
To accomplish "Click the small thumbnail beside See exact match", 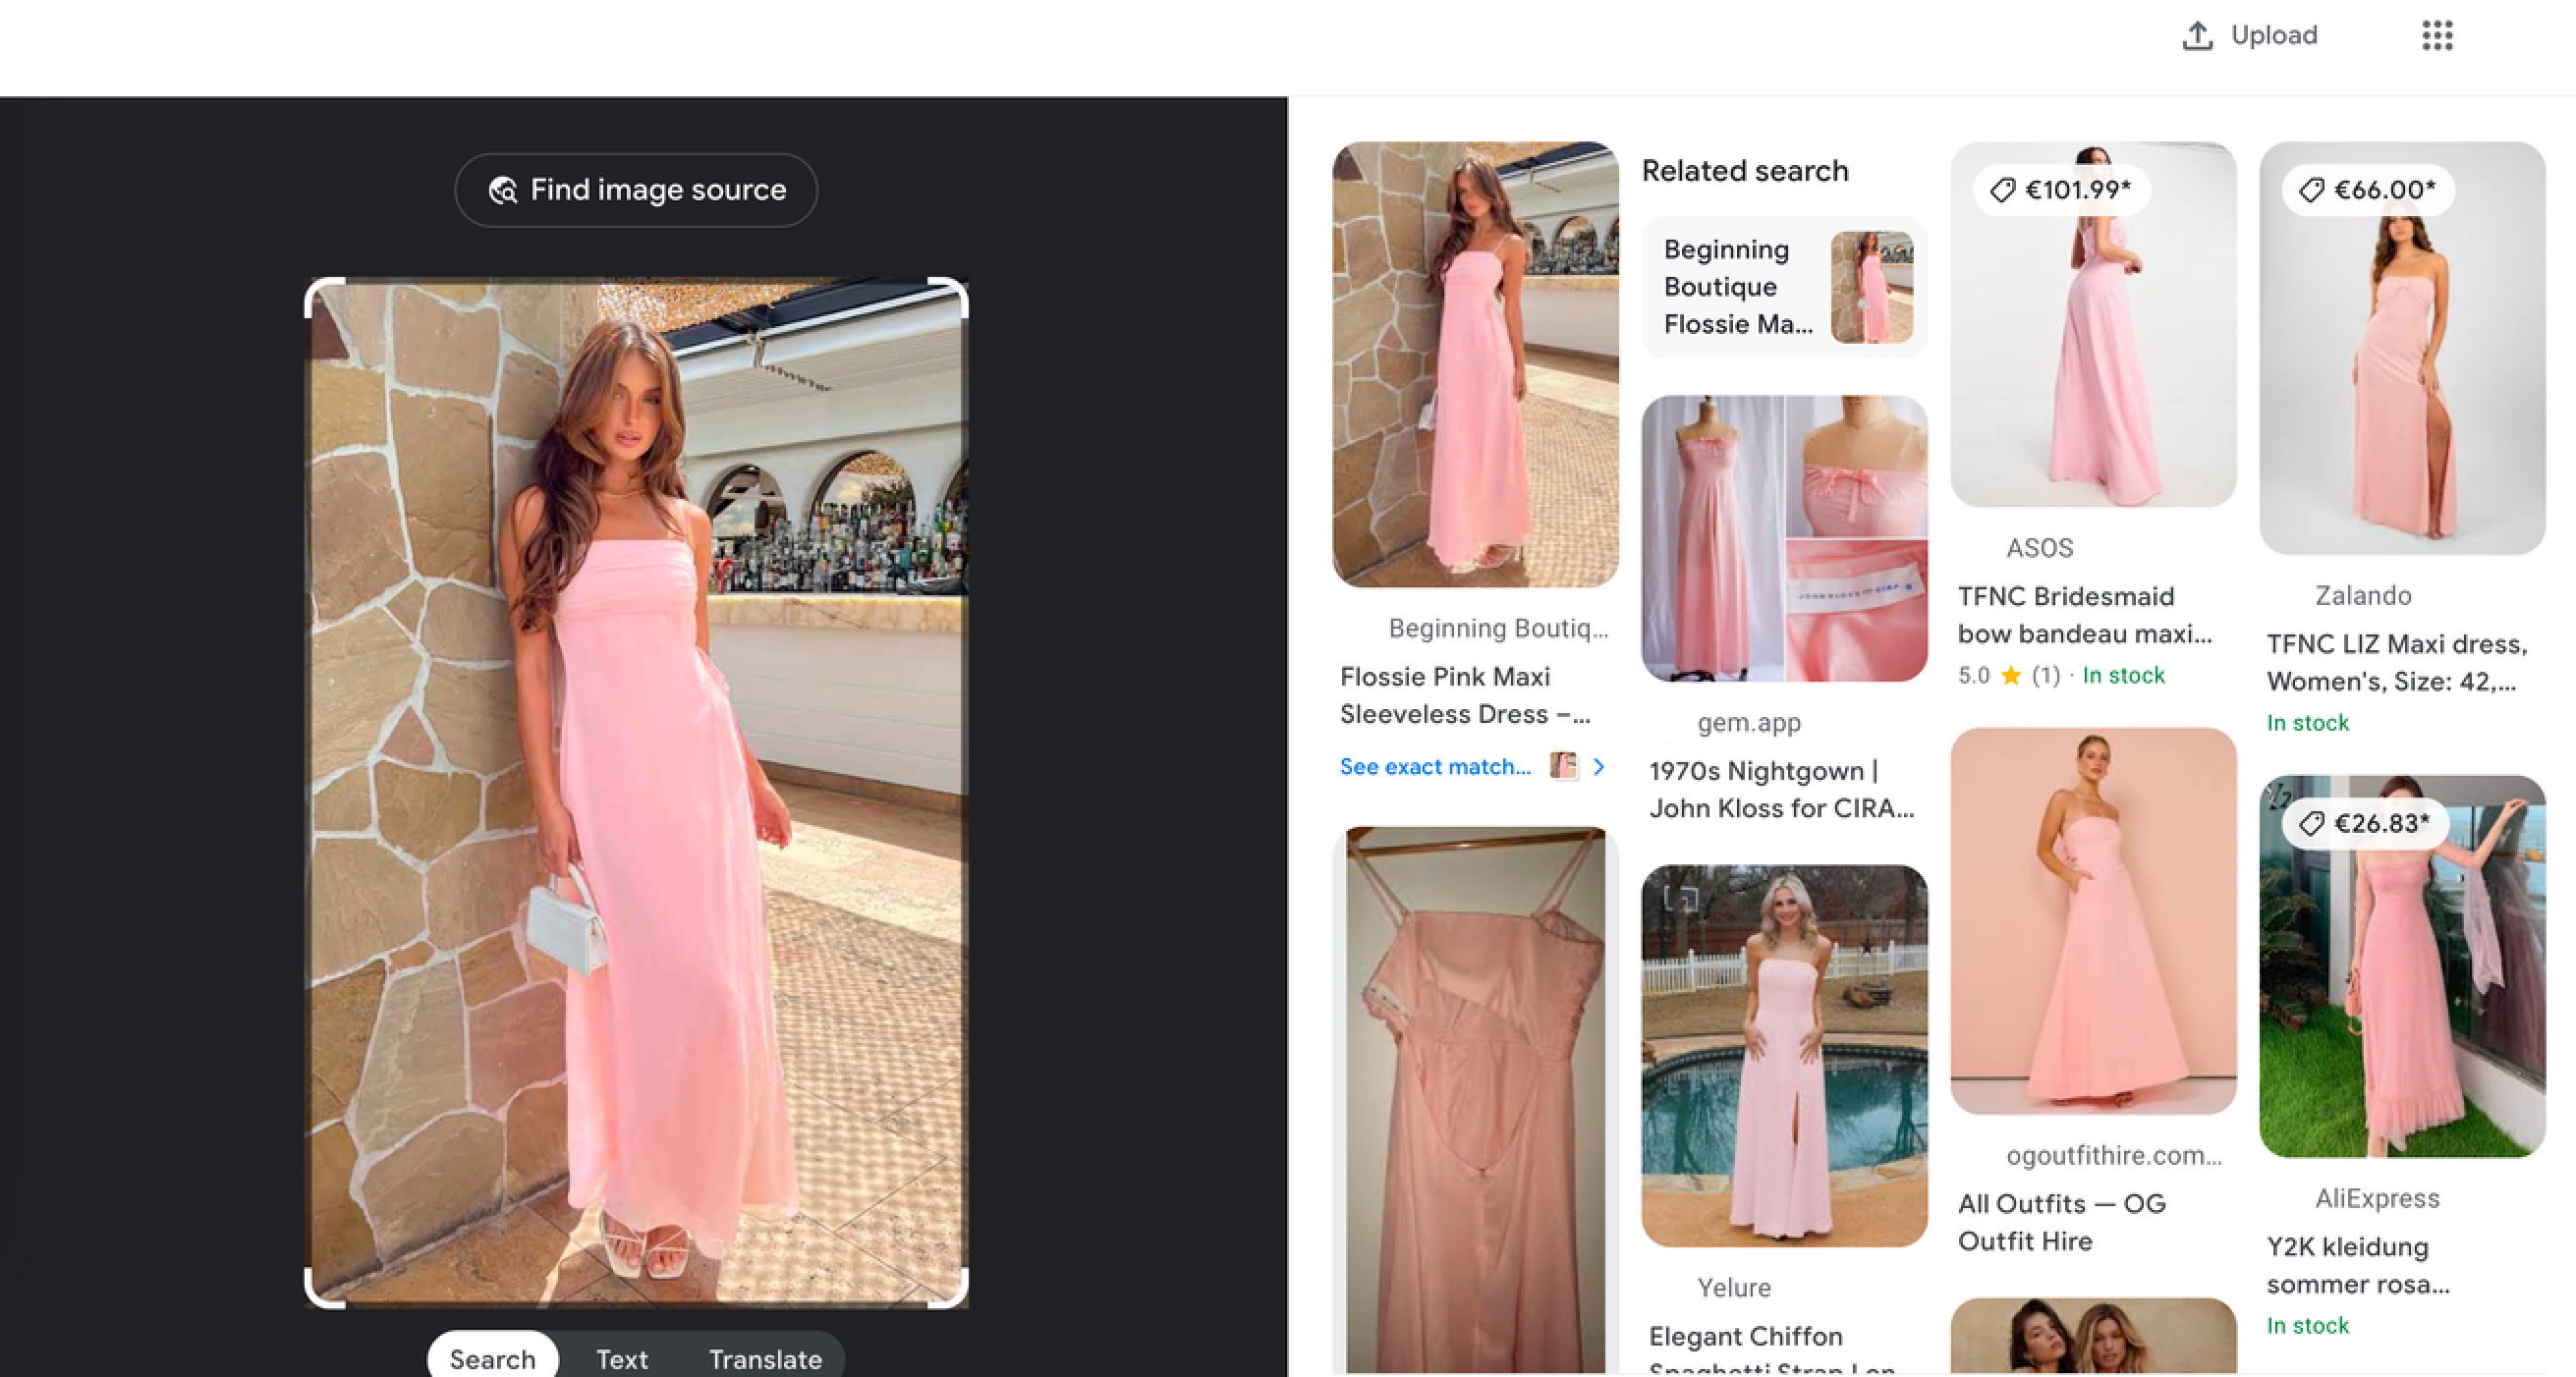I will [x=1562, y=766].
